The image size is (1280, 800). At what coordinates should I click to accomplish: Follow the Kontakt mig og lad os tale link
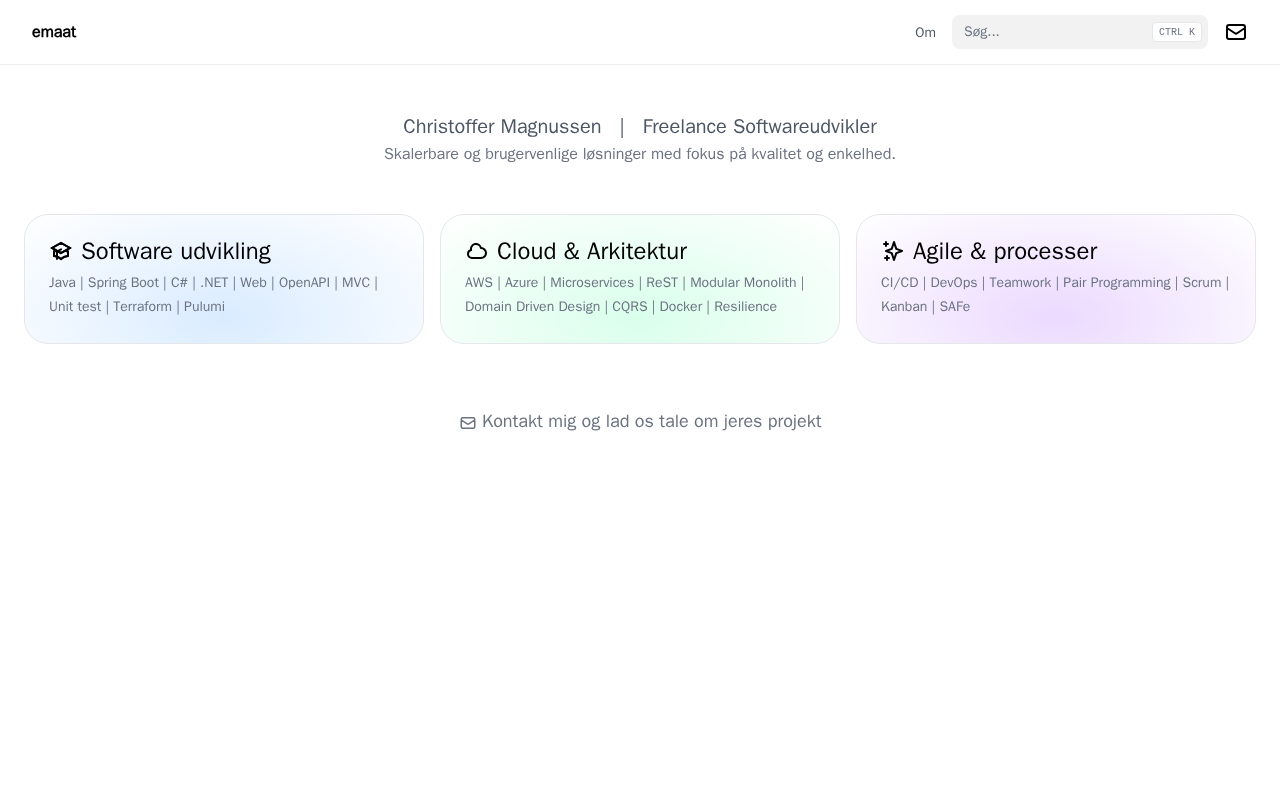coord(651,422)
